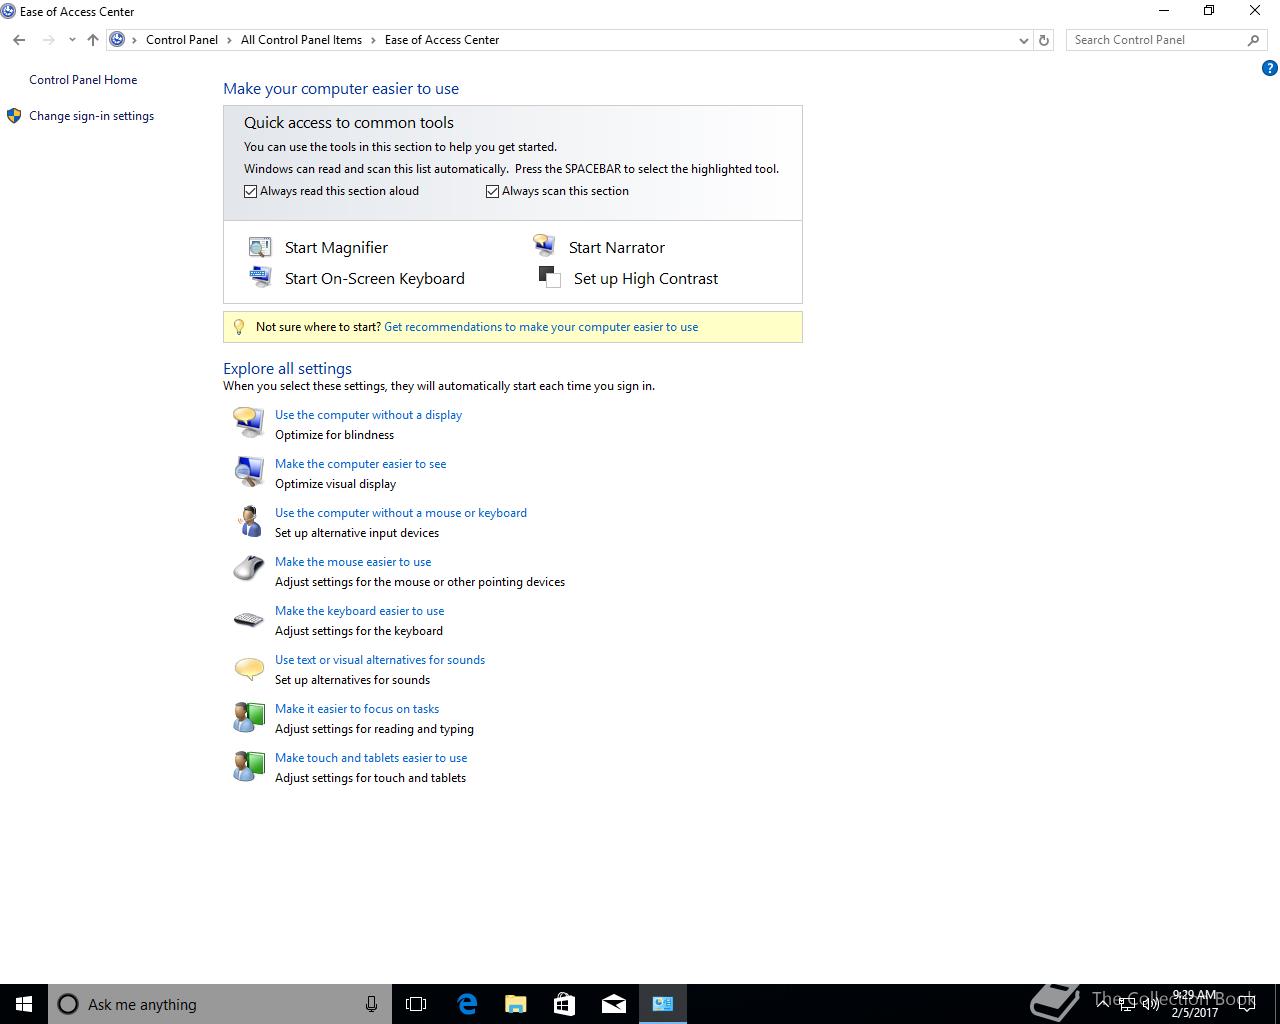
Task: Click the mouse icon in Explore all settings
Action: point(248,569)
